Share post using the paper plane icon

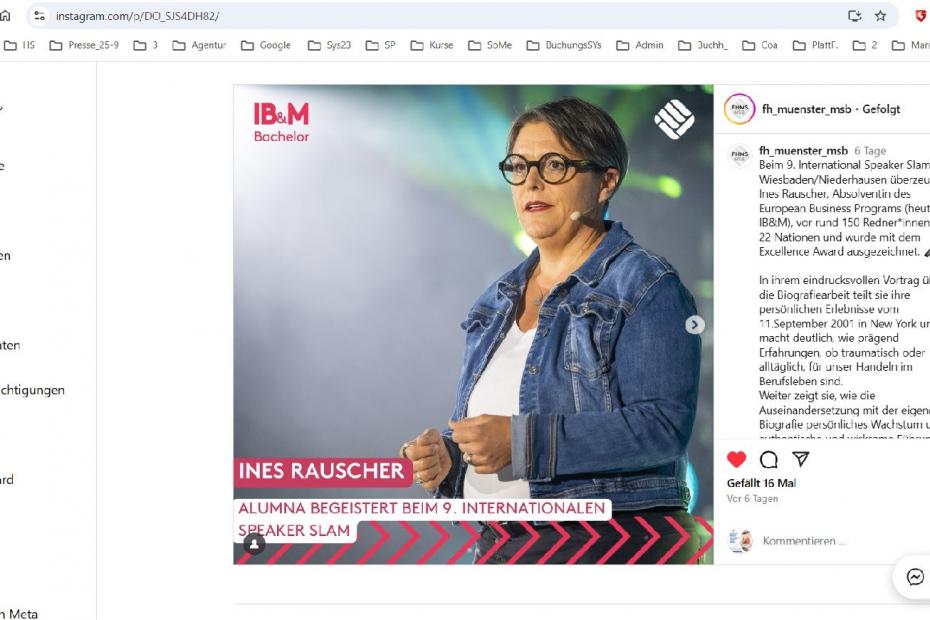click(801, 459)
